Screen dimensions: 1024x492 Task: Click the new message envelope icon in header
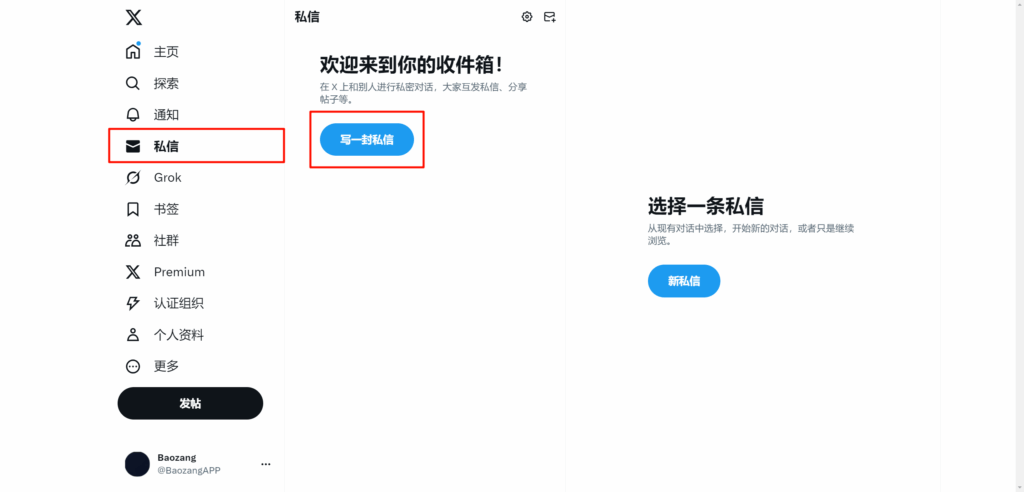click(550, 17)
